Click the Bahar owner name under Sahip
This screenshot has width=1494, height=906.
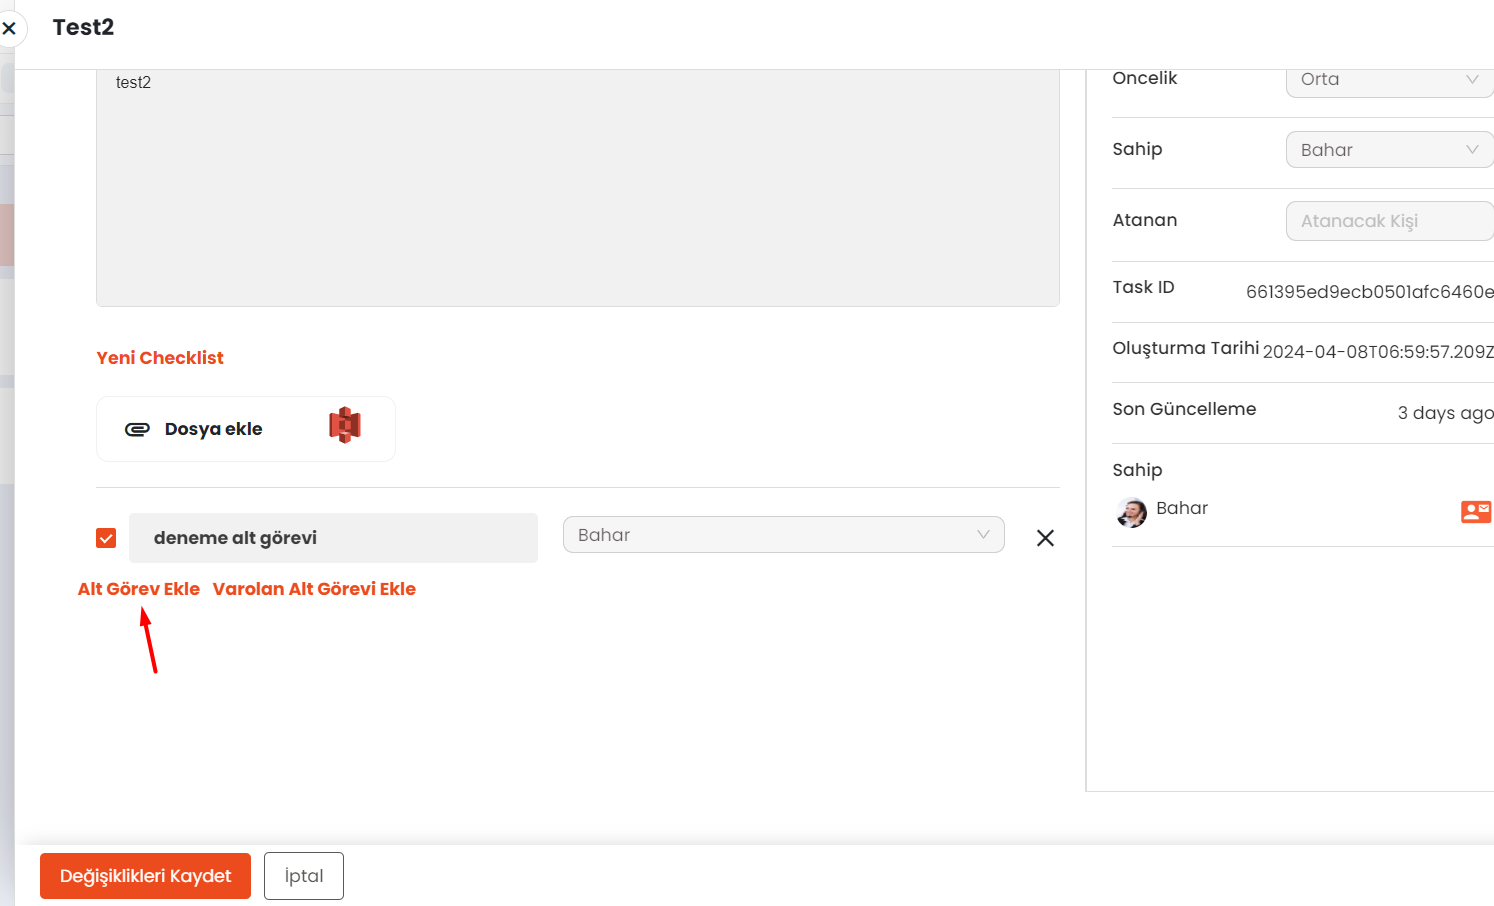1182,508
